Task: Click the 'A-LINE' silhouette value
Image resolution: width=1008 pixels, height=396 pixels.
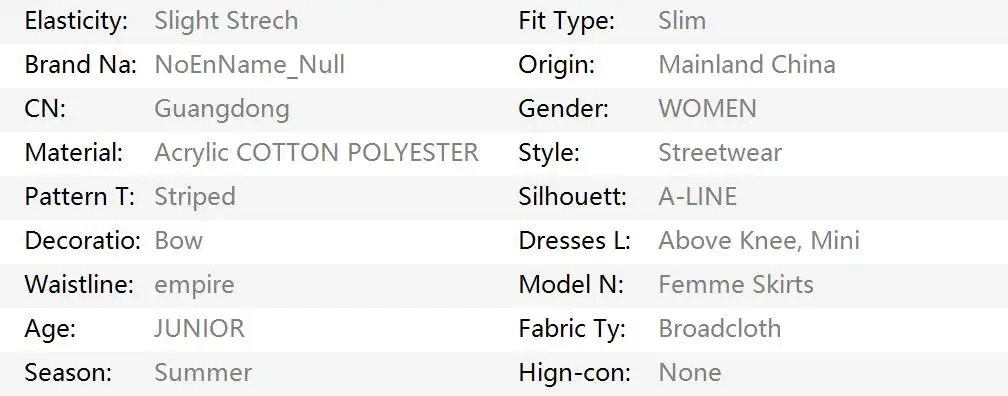Action: [x=698, y=197]
